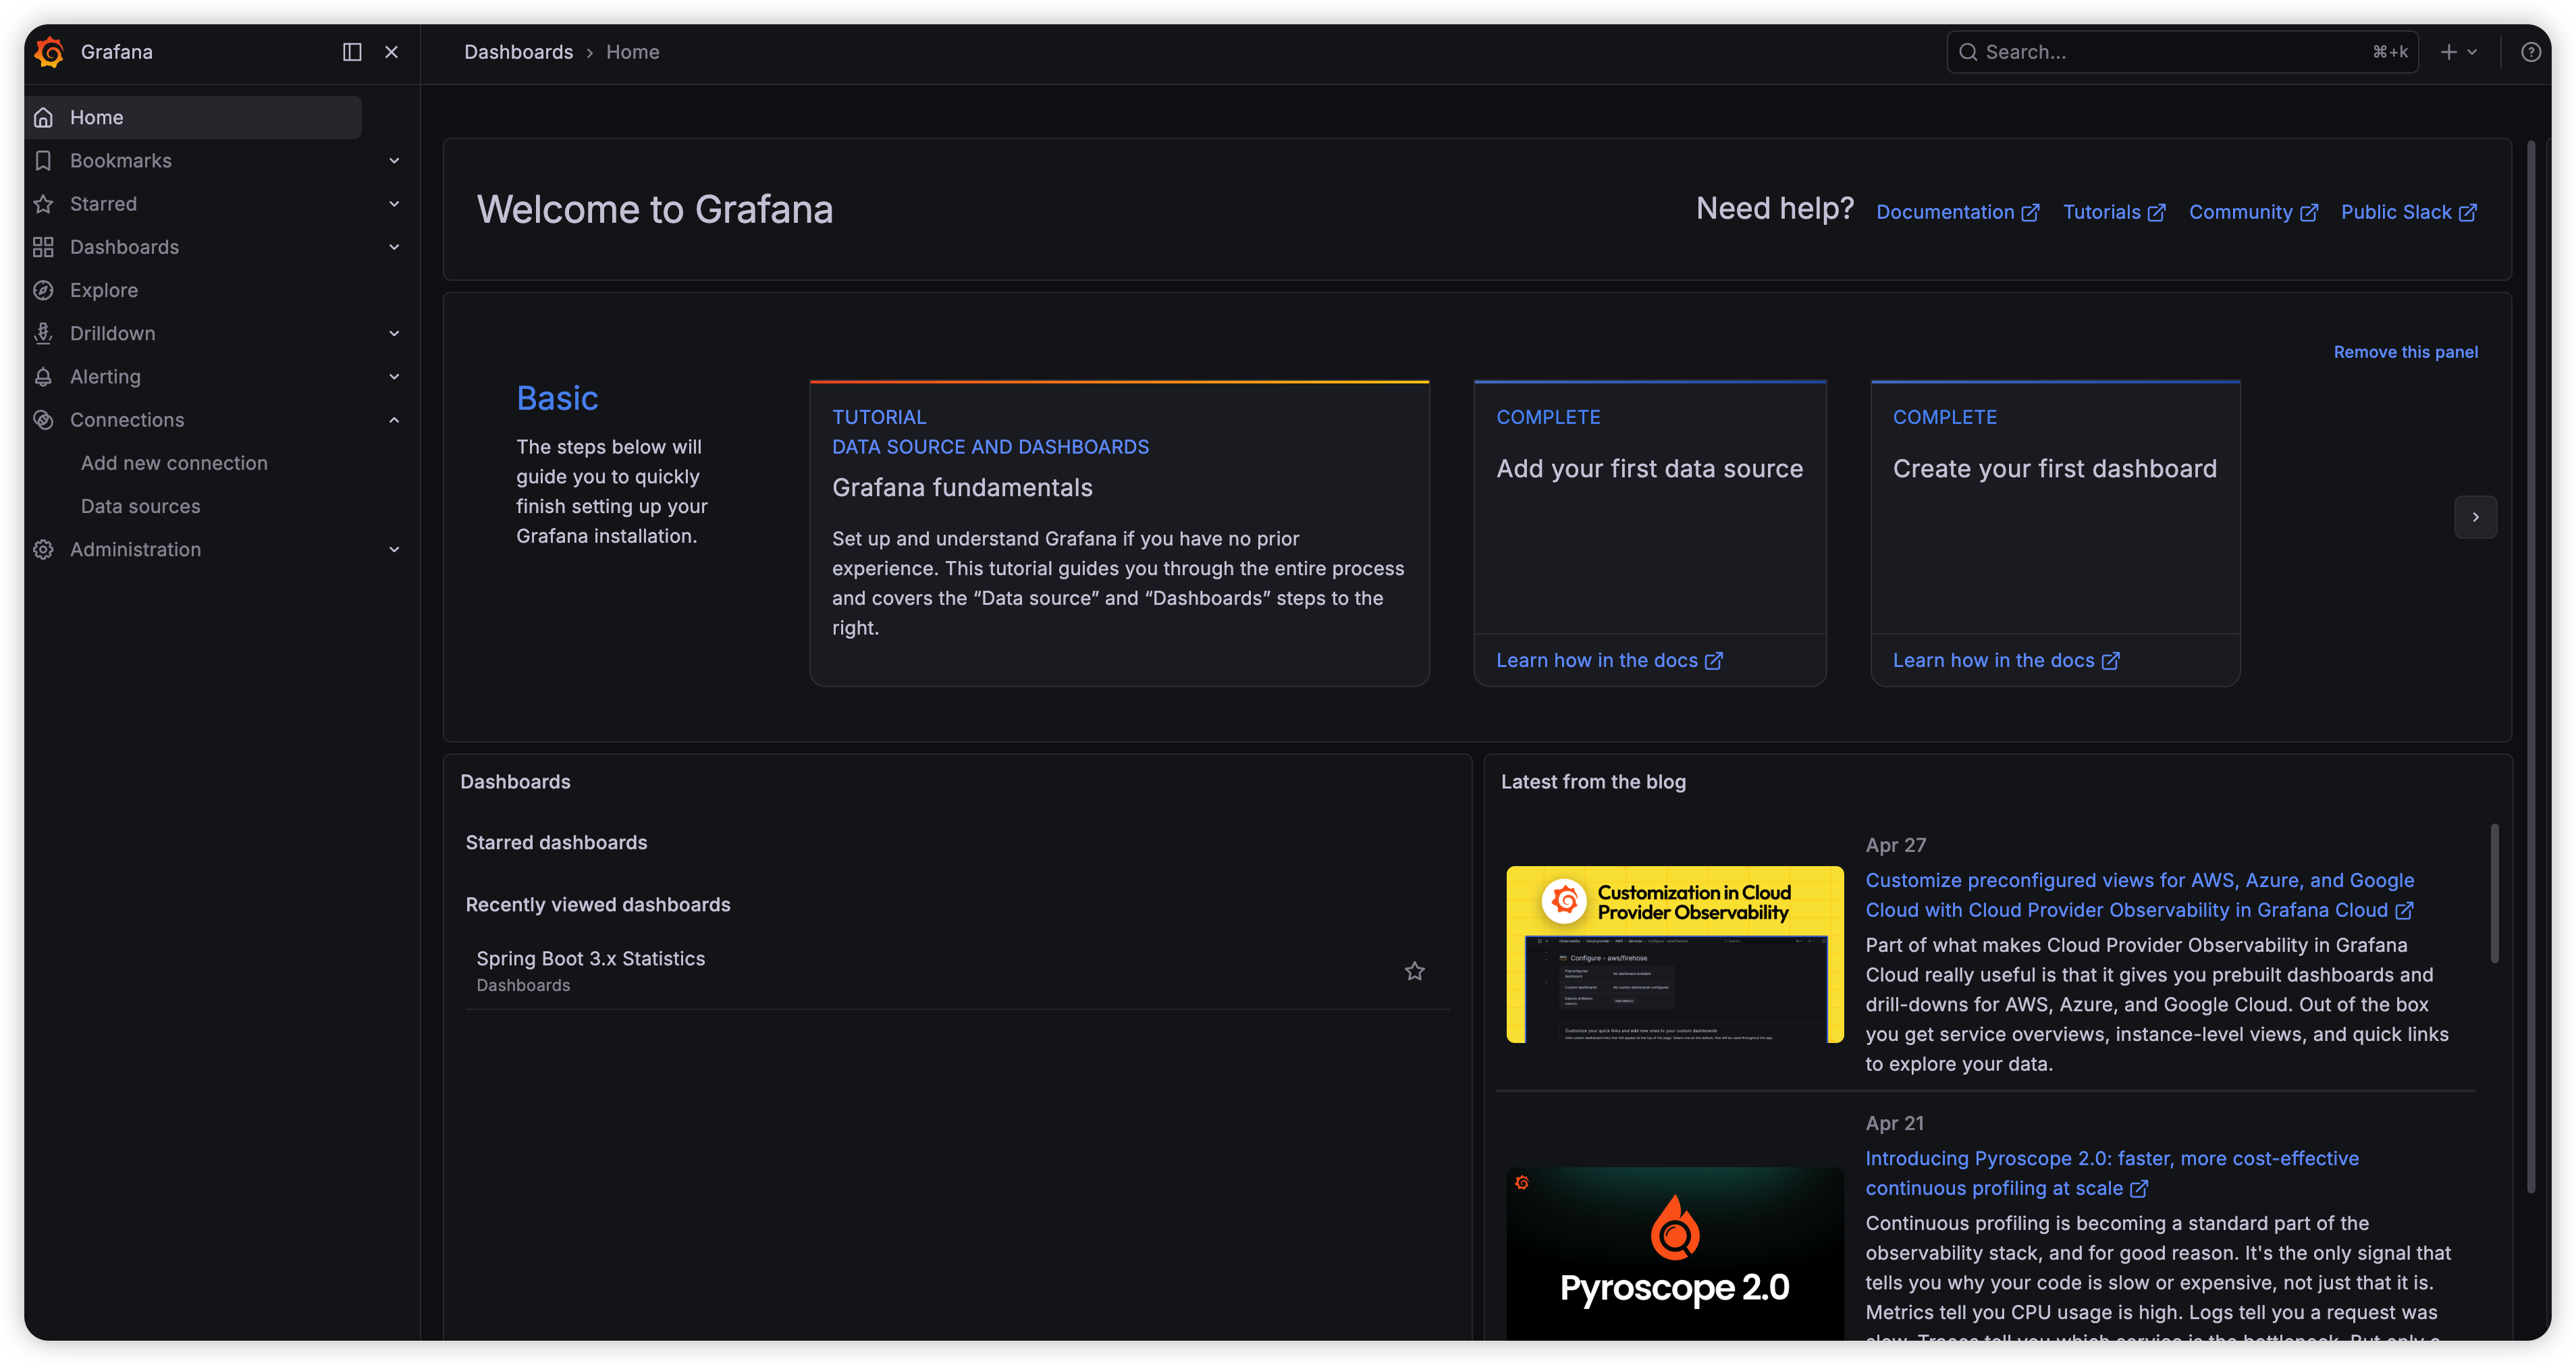Viewport: 2576px width, 1365px height.
Task: Open the Tutorials link
Action: (2114, 212)
